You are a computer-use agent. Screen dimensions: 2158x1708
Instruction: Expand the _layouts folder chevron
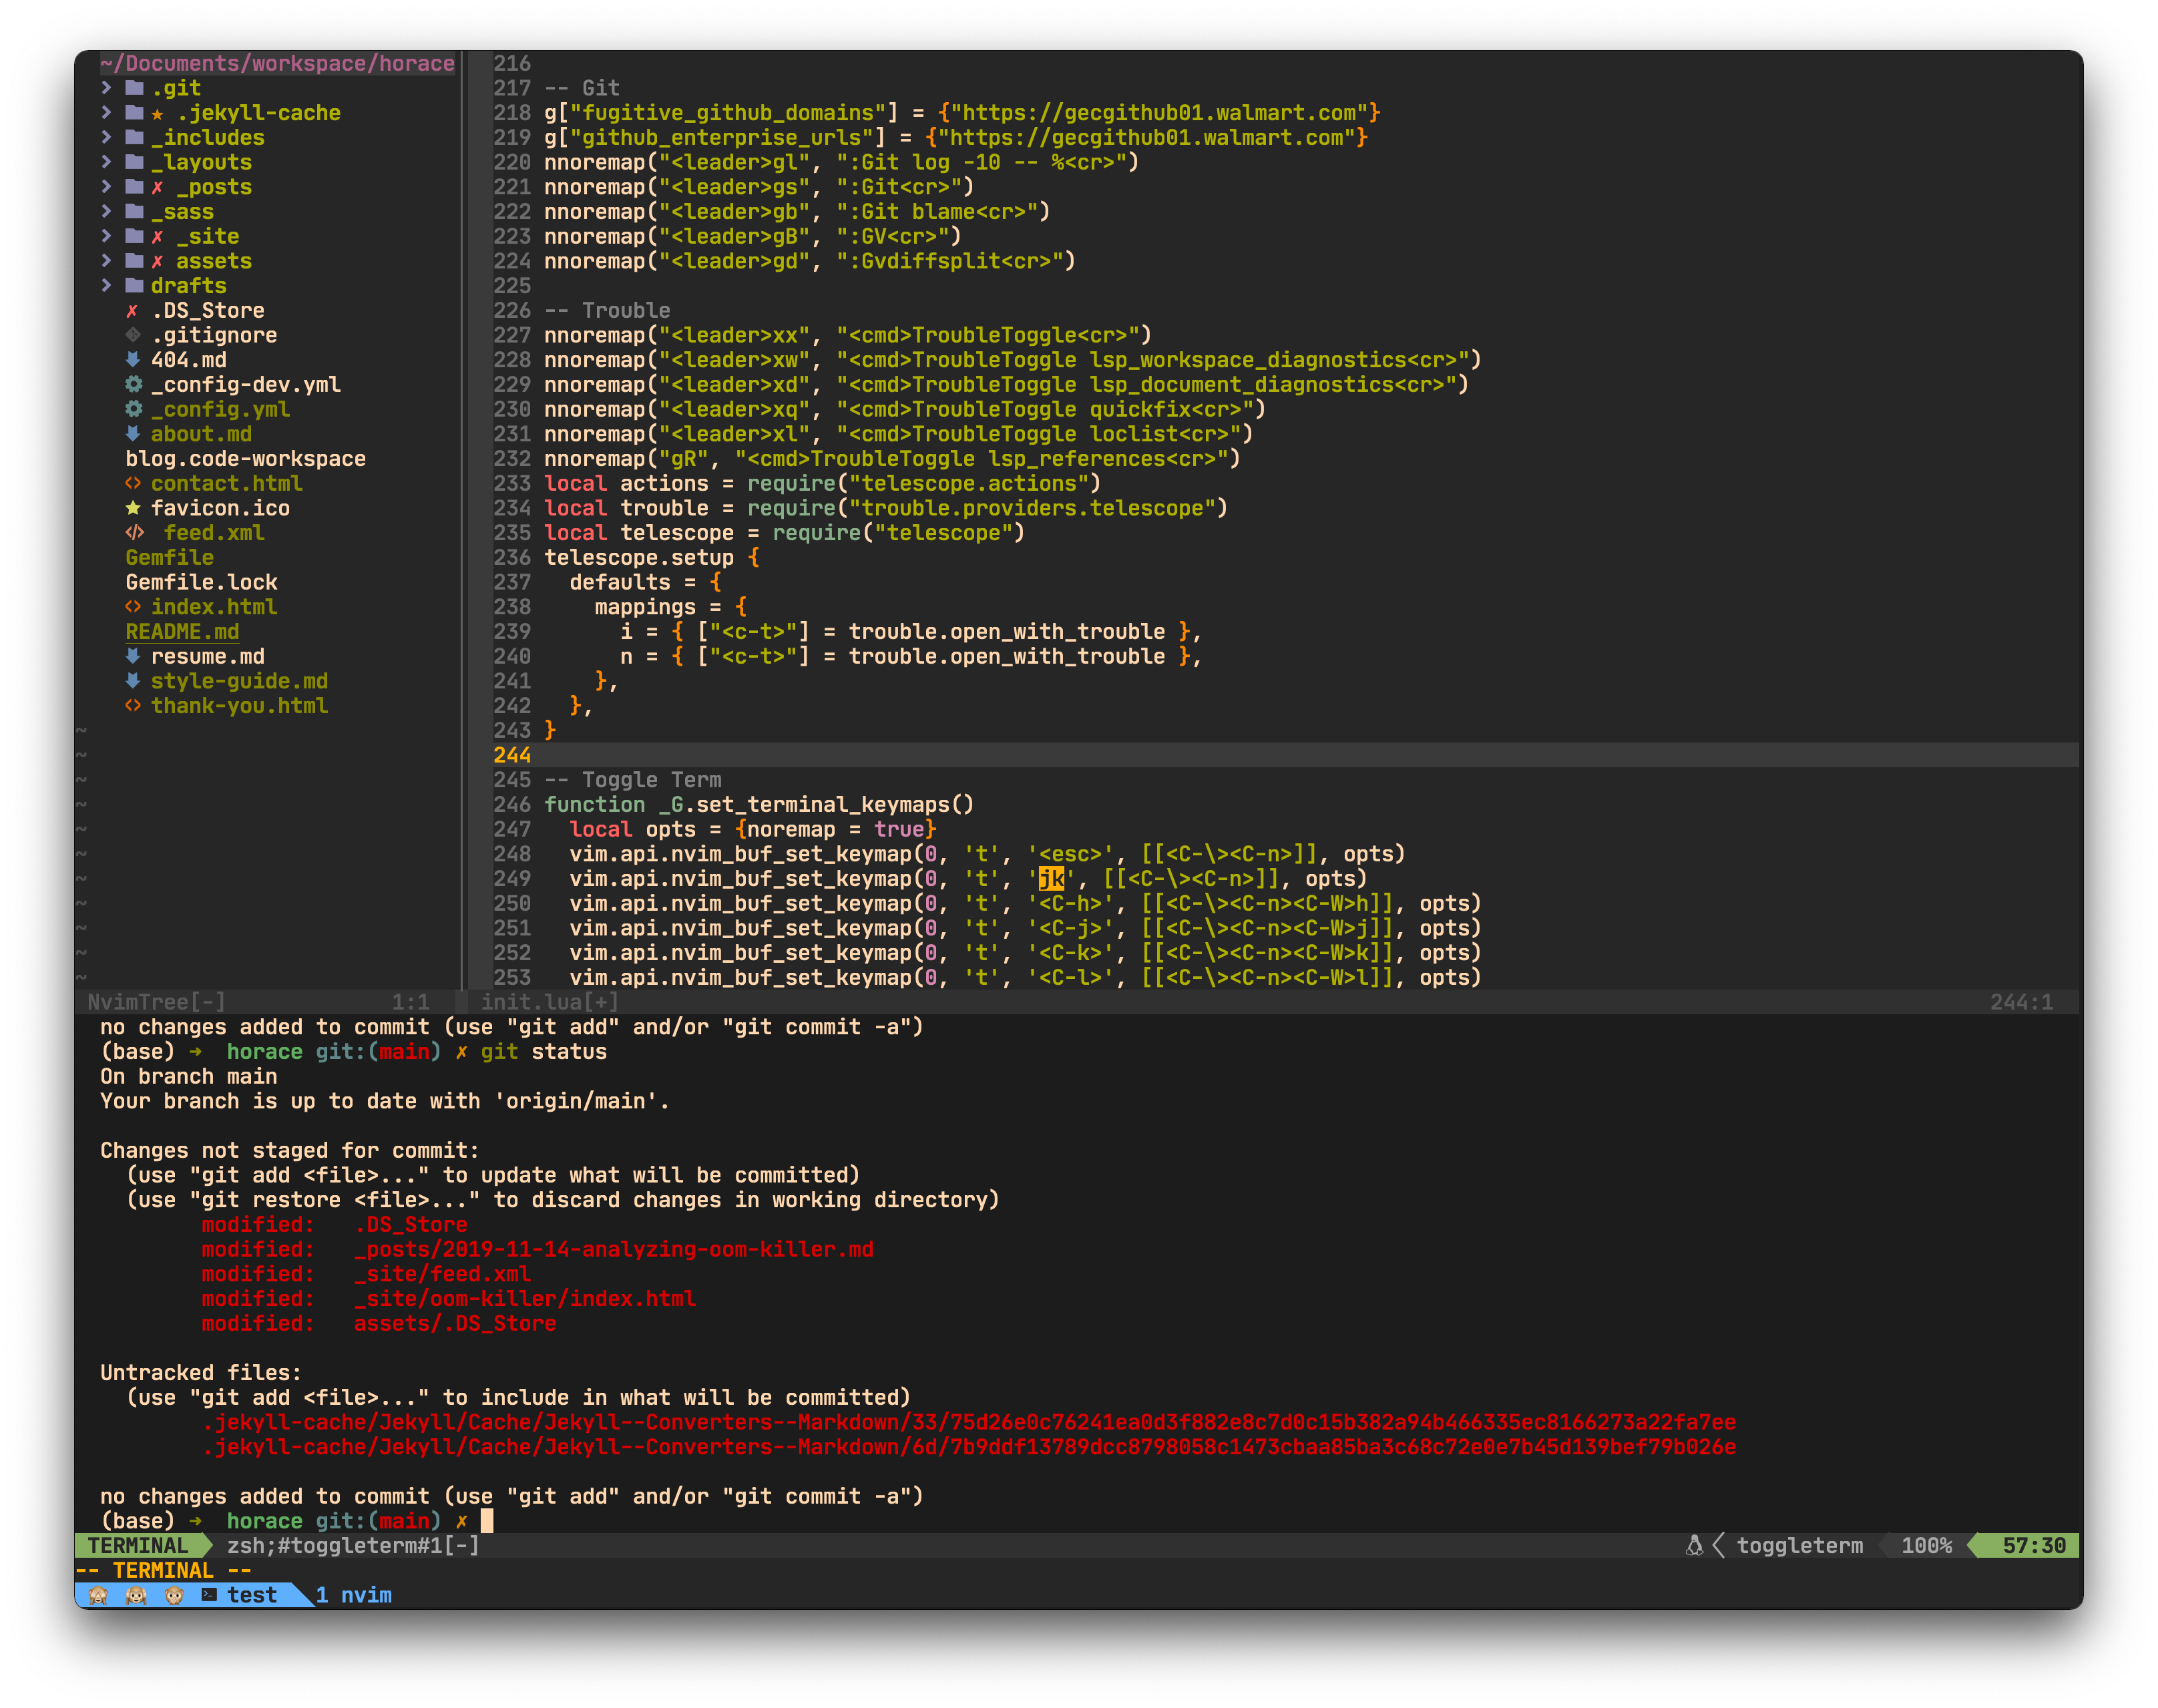tap(107, 162)
